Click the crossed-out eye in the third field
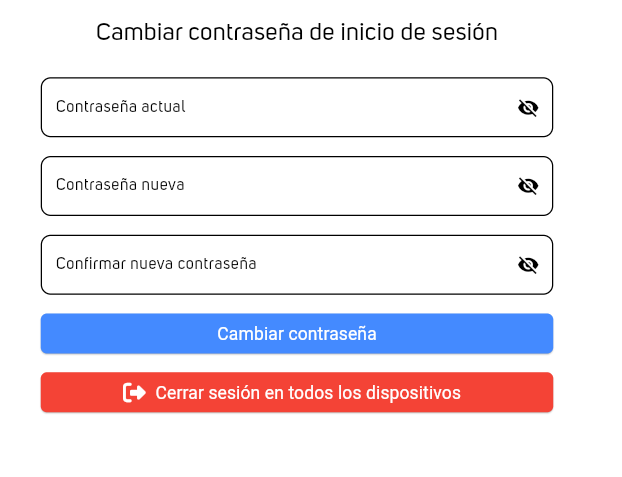Image resolution: width=622 pixels, height=477 pixels. click(x=528, y=265)
